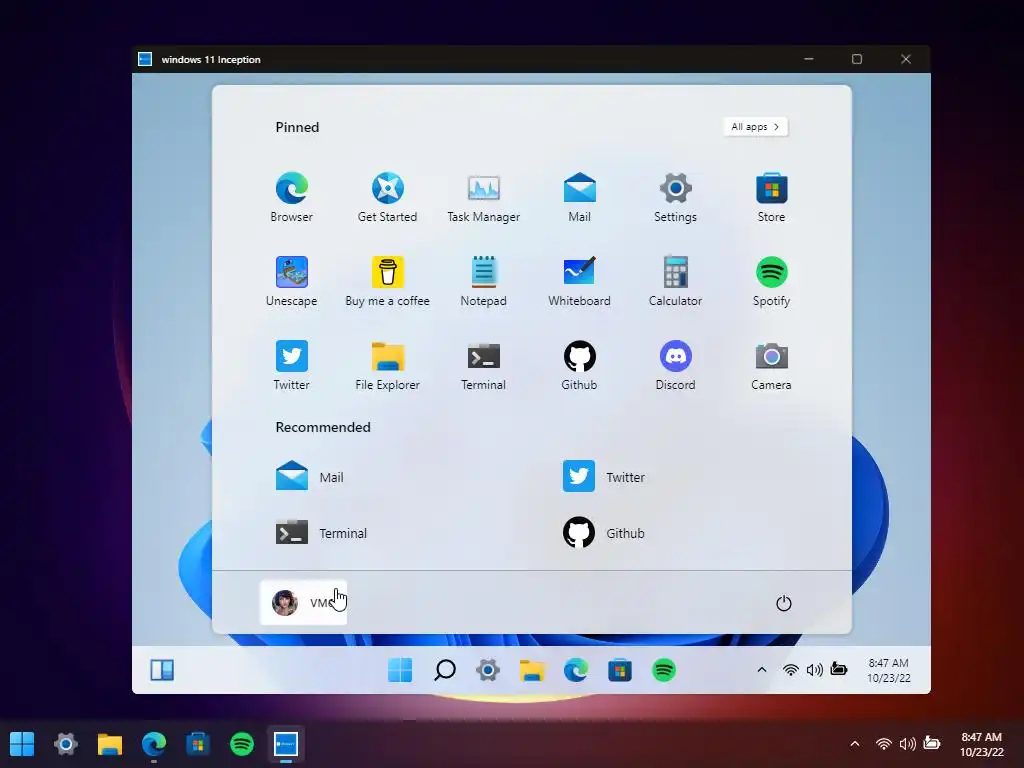Open File Explorer on the outer taskbar

(110, 743)
